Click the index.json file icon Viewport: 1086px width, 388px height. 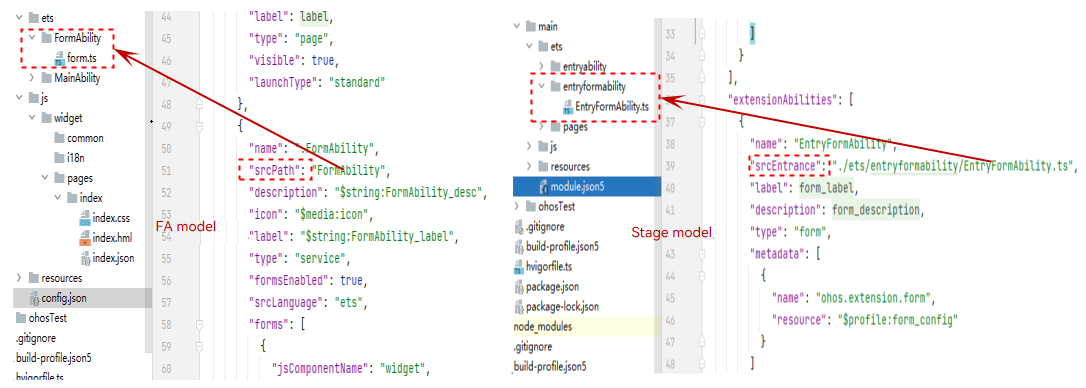[x=85, y=259]
